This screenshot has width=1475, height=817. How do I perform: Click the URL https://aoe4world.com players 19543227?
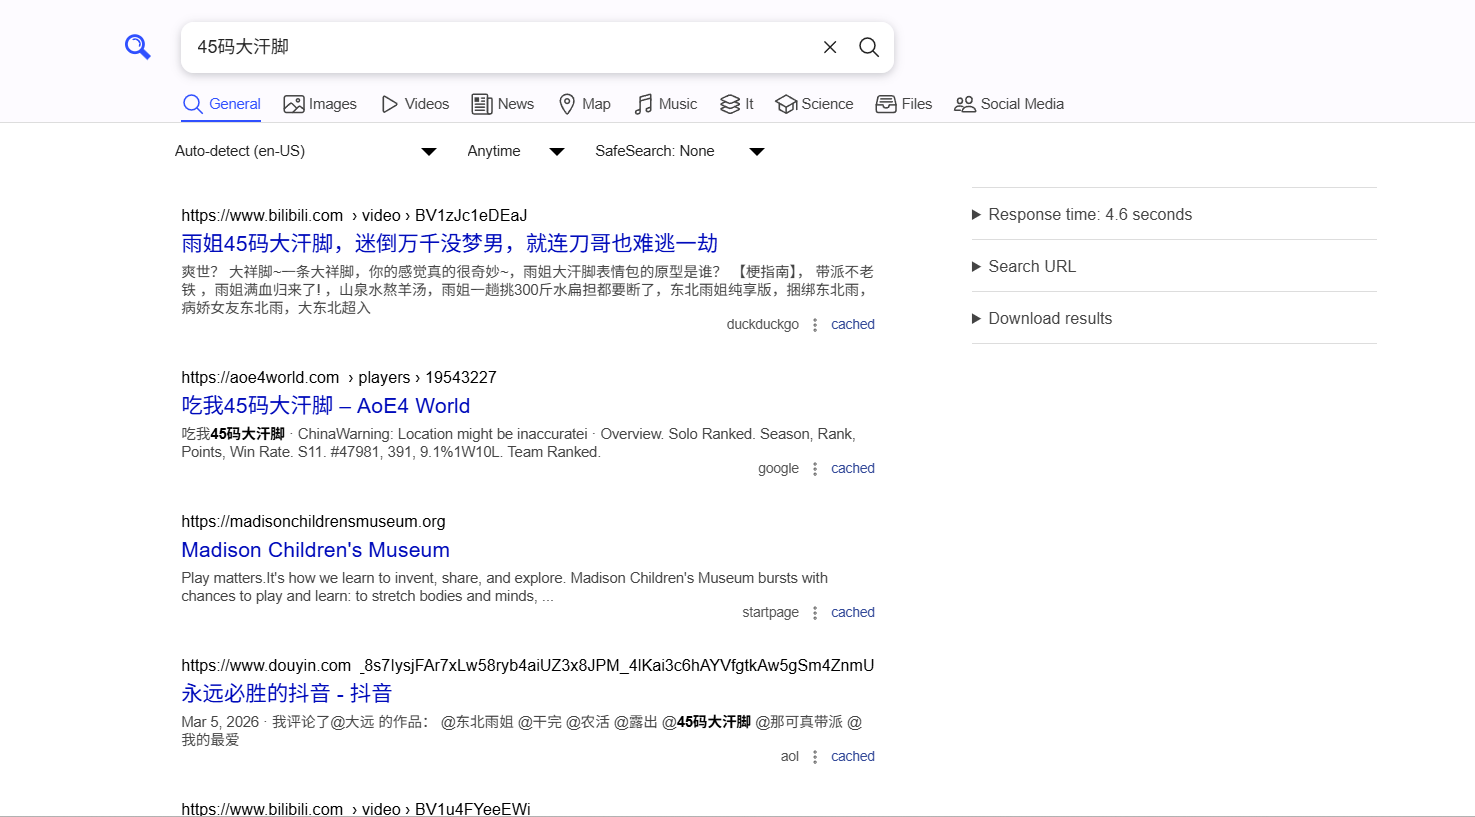(x=339, y=377)
